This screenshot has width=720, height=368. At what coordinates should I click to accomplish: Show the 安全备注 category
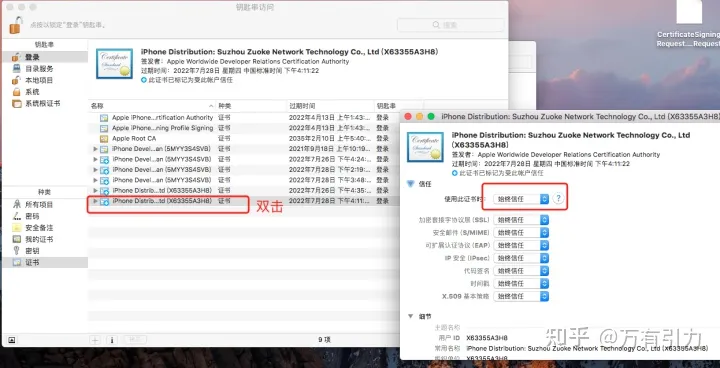tap(44, 227)
